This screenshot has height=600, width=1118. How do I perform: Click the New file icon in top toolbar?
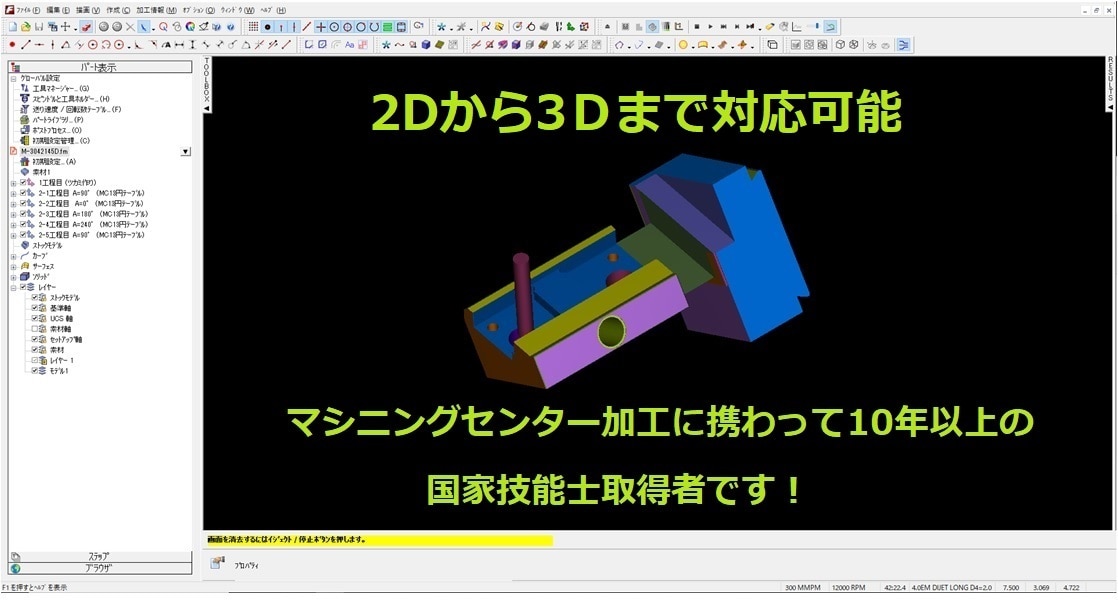coord(12,26)
